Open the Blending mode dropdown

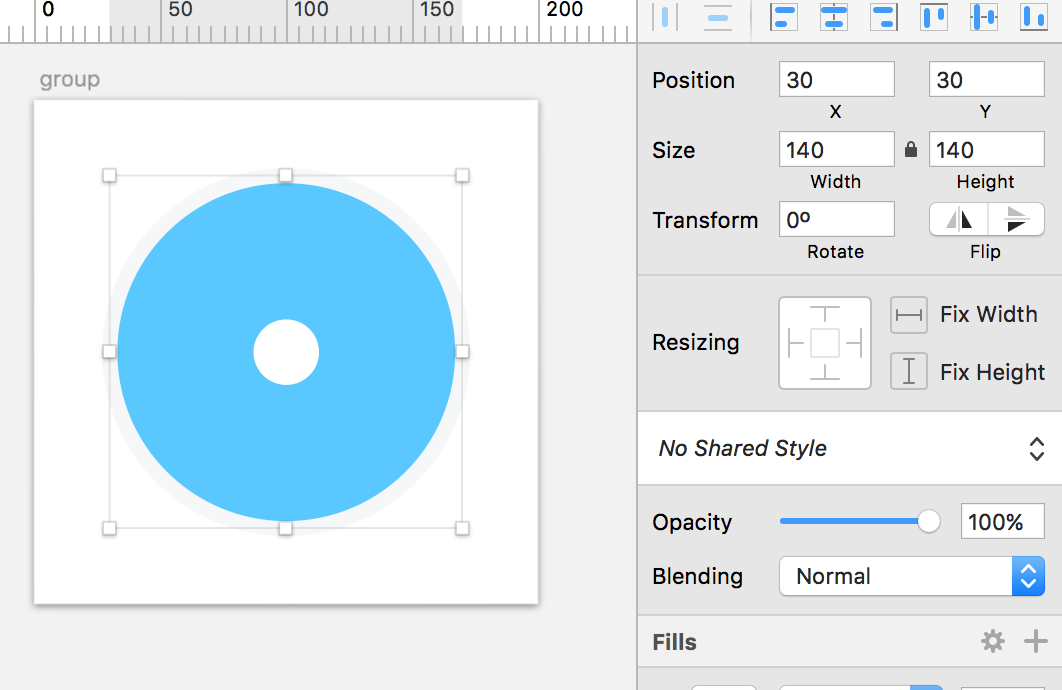click(x=911, y=576)
